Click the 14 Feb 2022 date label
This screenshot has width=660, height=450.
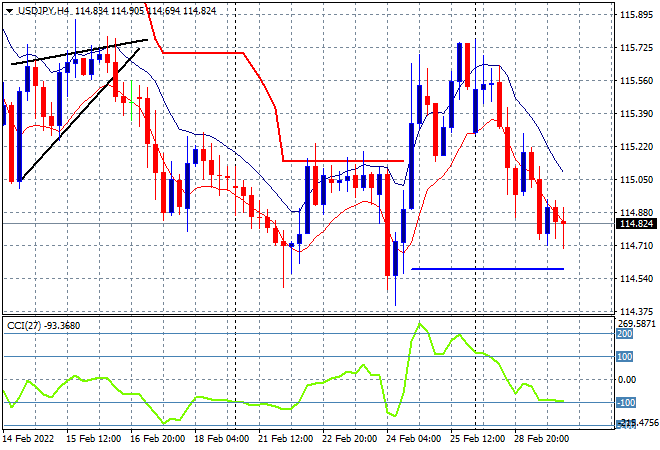point(28,439)
